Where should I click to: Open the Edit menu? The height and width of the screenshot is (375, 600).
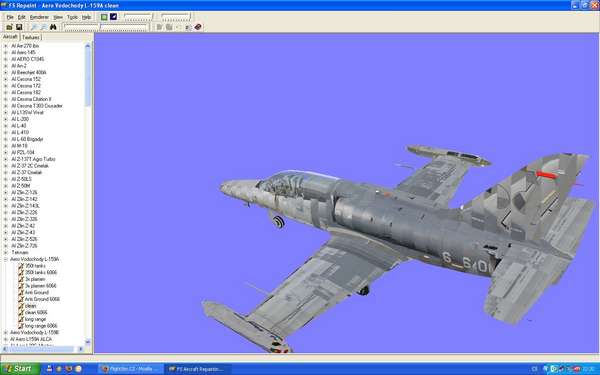coord(21,17)
